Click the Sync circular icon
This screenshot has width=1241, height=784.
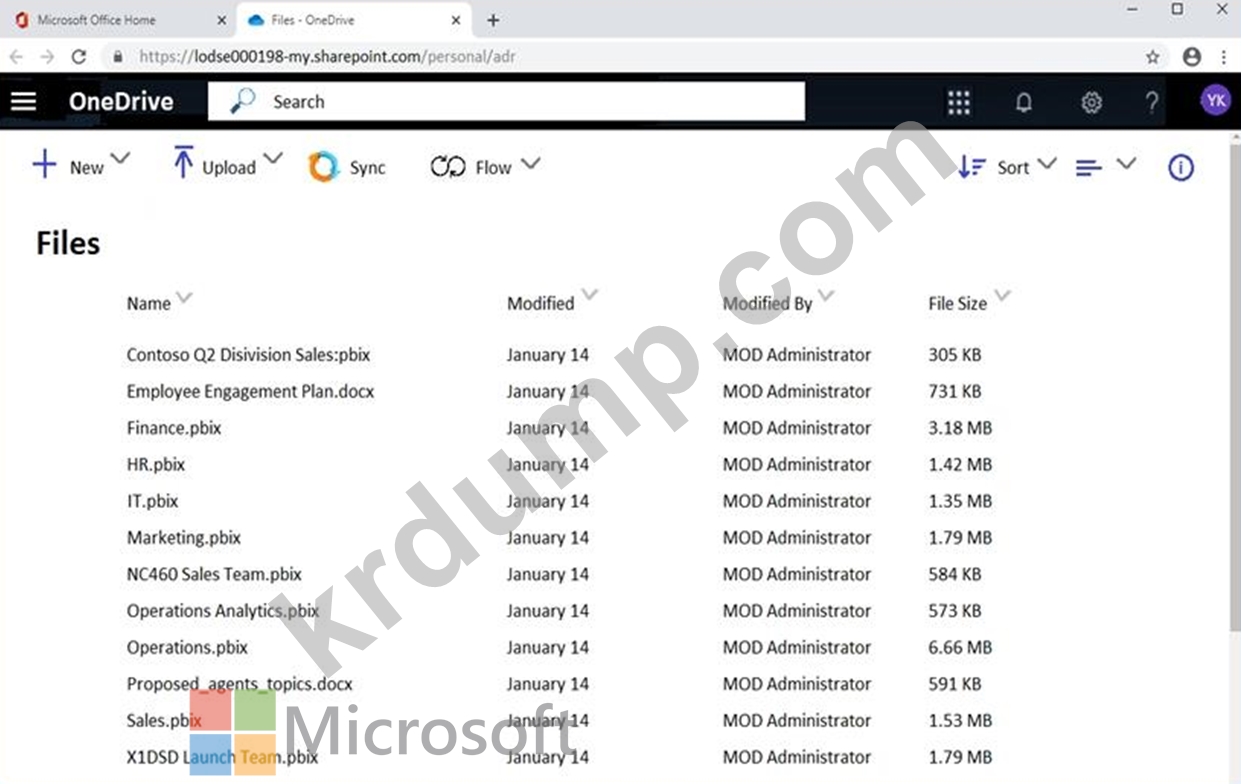coord(323,167)
